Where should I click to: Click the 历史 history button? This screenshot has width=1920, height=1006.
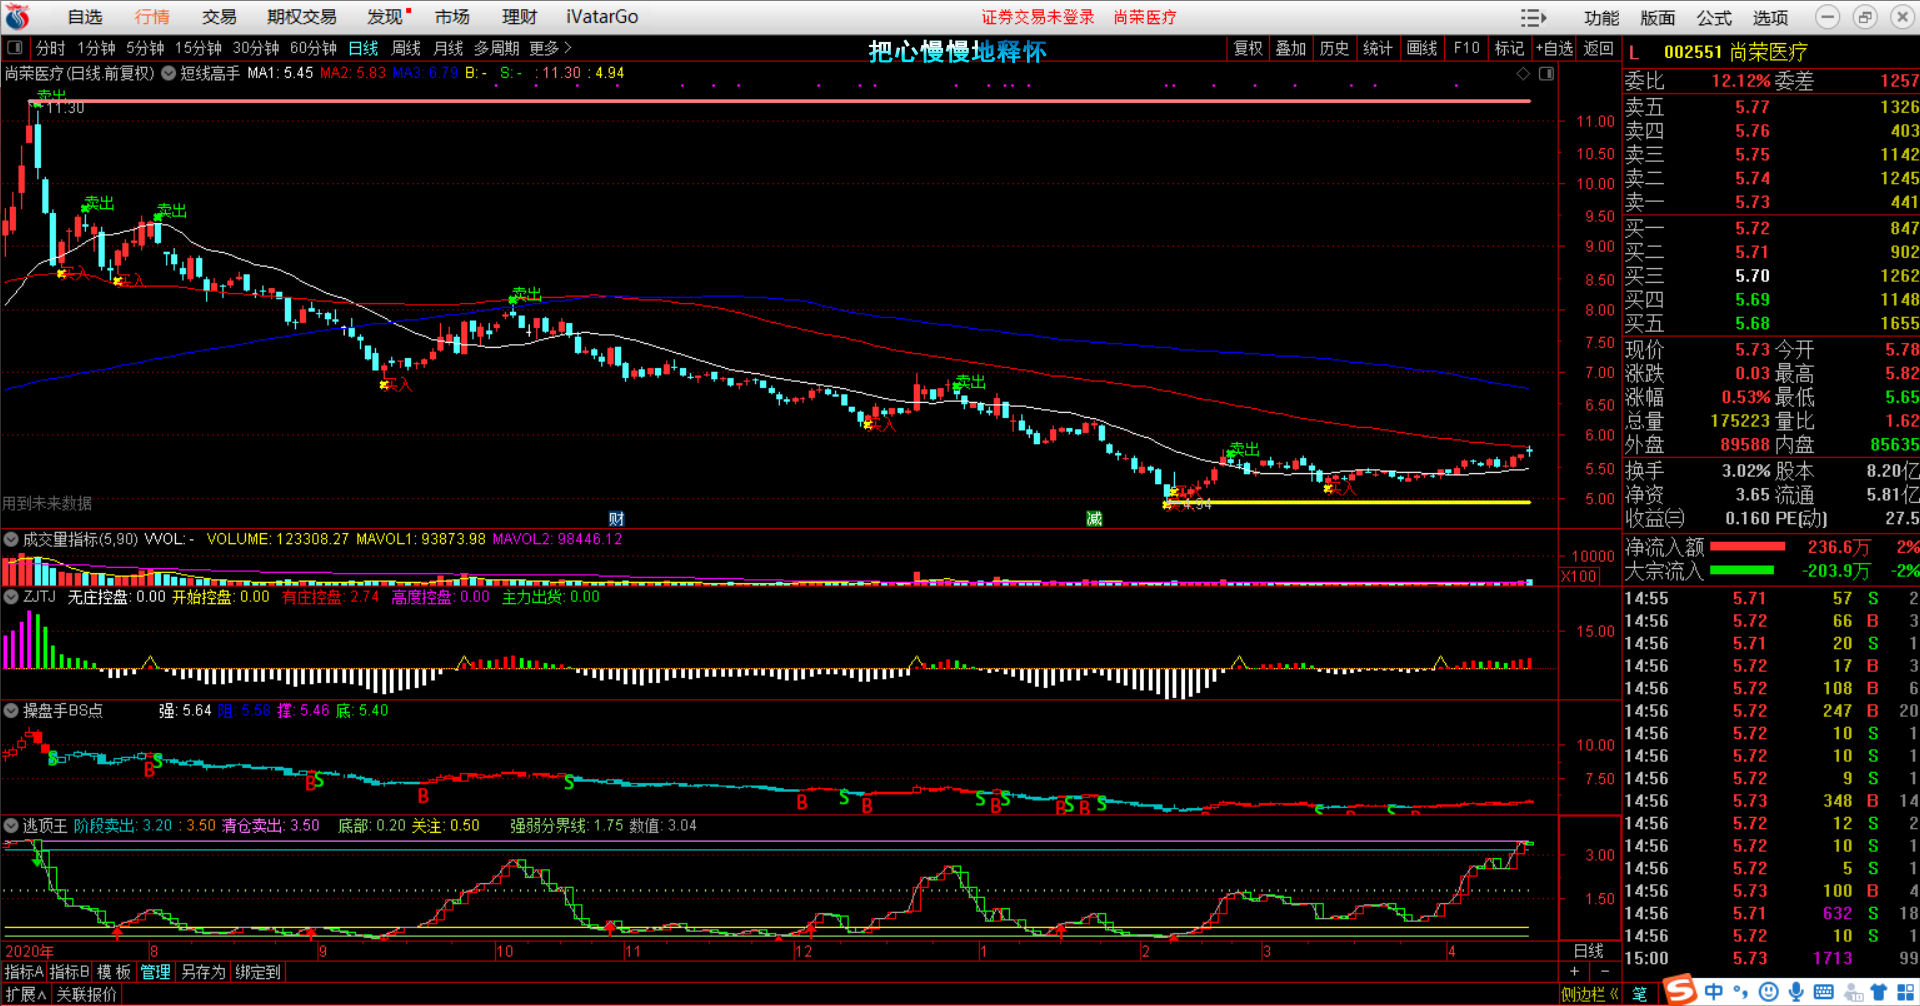(1334, 48)
